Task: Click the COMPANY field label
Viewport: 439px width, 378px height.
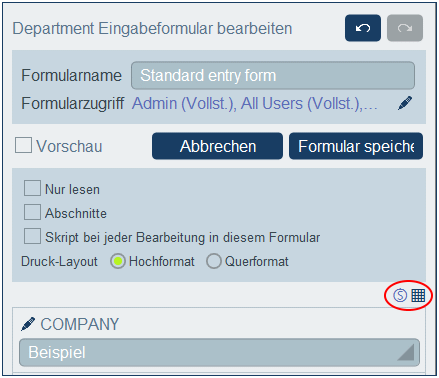Action: (80, 324)
